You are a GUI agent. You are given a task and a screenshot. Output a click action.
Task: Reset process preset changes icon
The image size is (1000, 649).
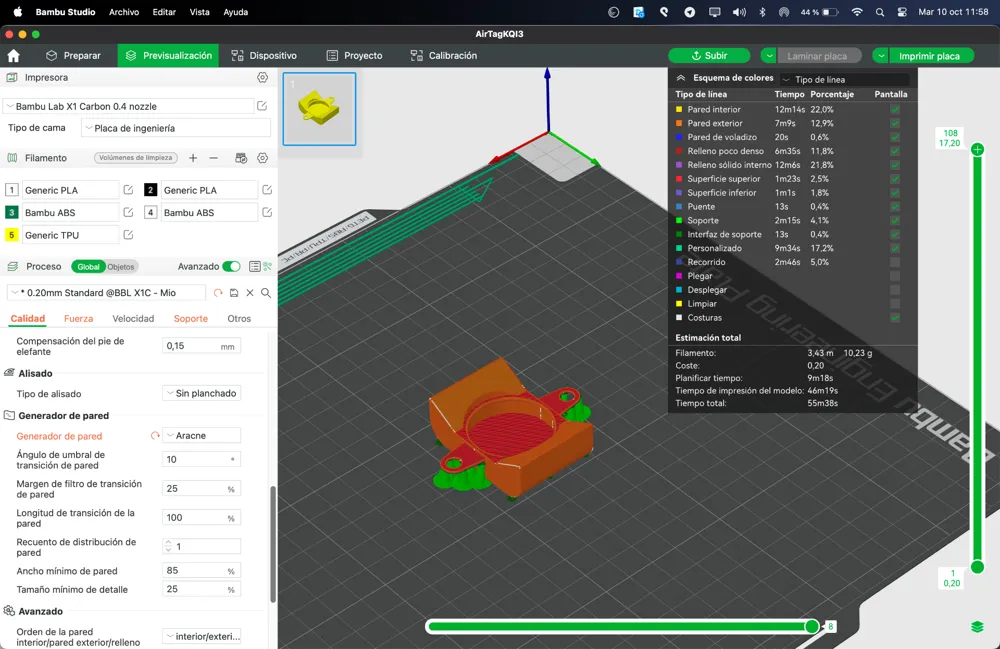coord(218,293)
